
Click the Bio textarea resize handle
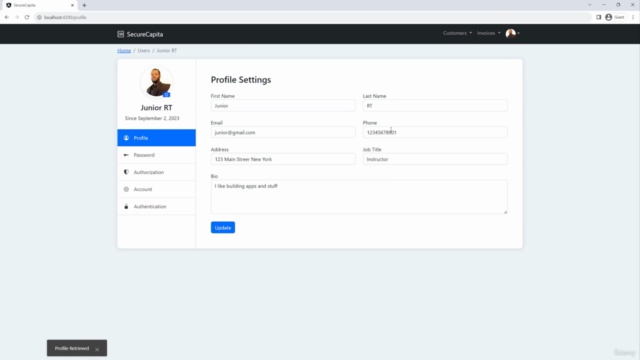pyautogui.click(x=505, y=211)
